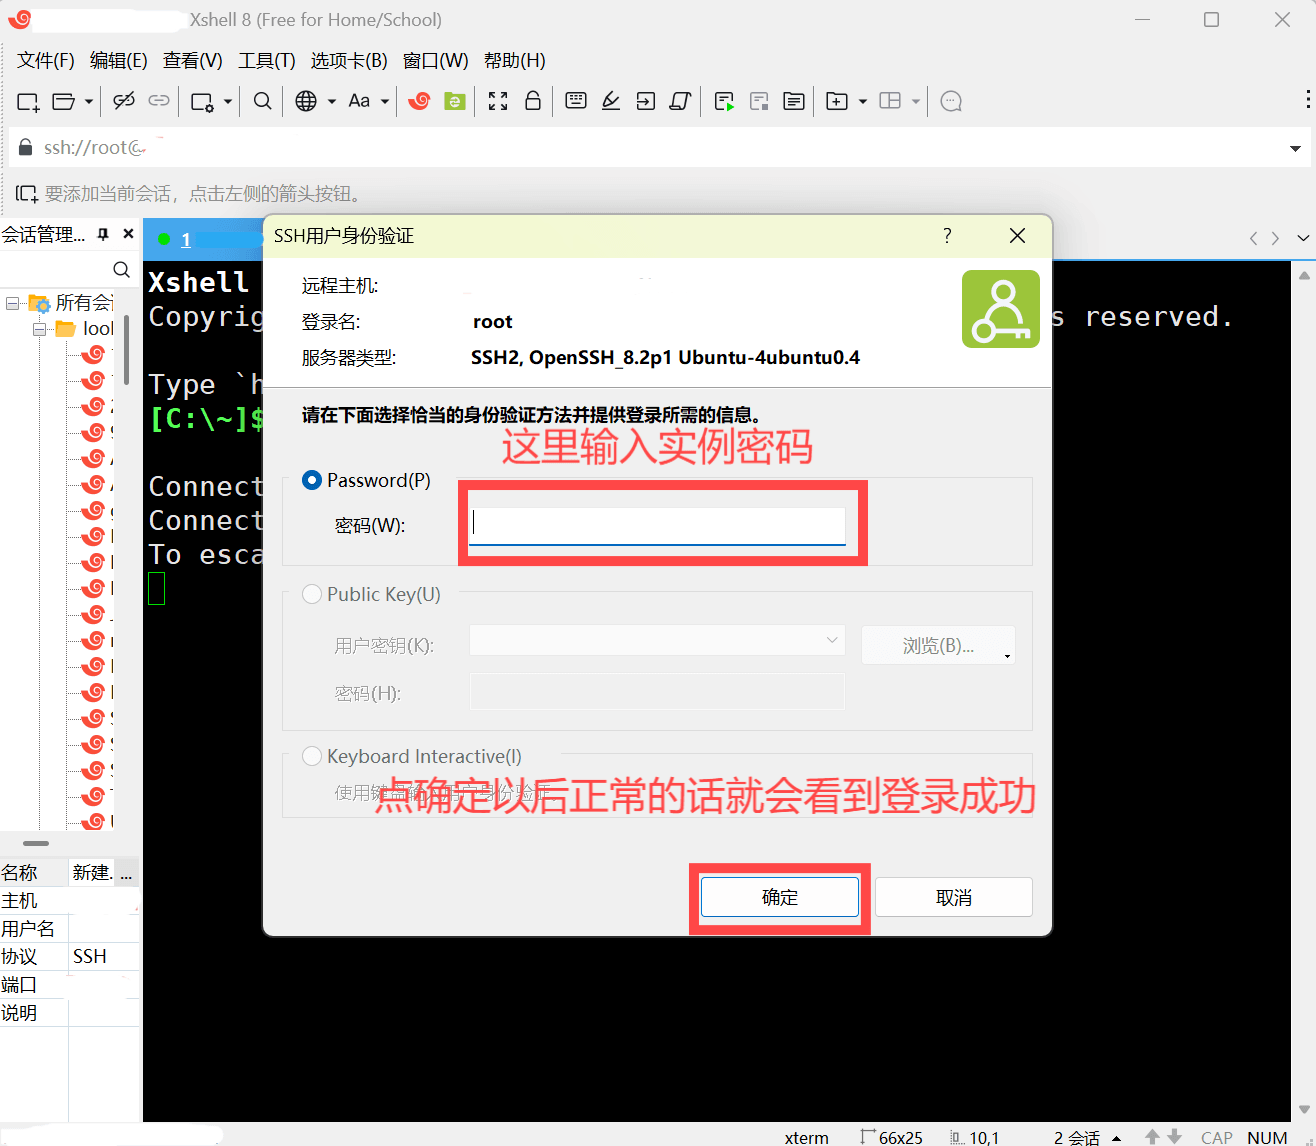
Task: Select the Password authentication radio button
Action: 312,481
